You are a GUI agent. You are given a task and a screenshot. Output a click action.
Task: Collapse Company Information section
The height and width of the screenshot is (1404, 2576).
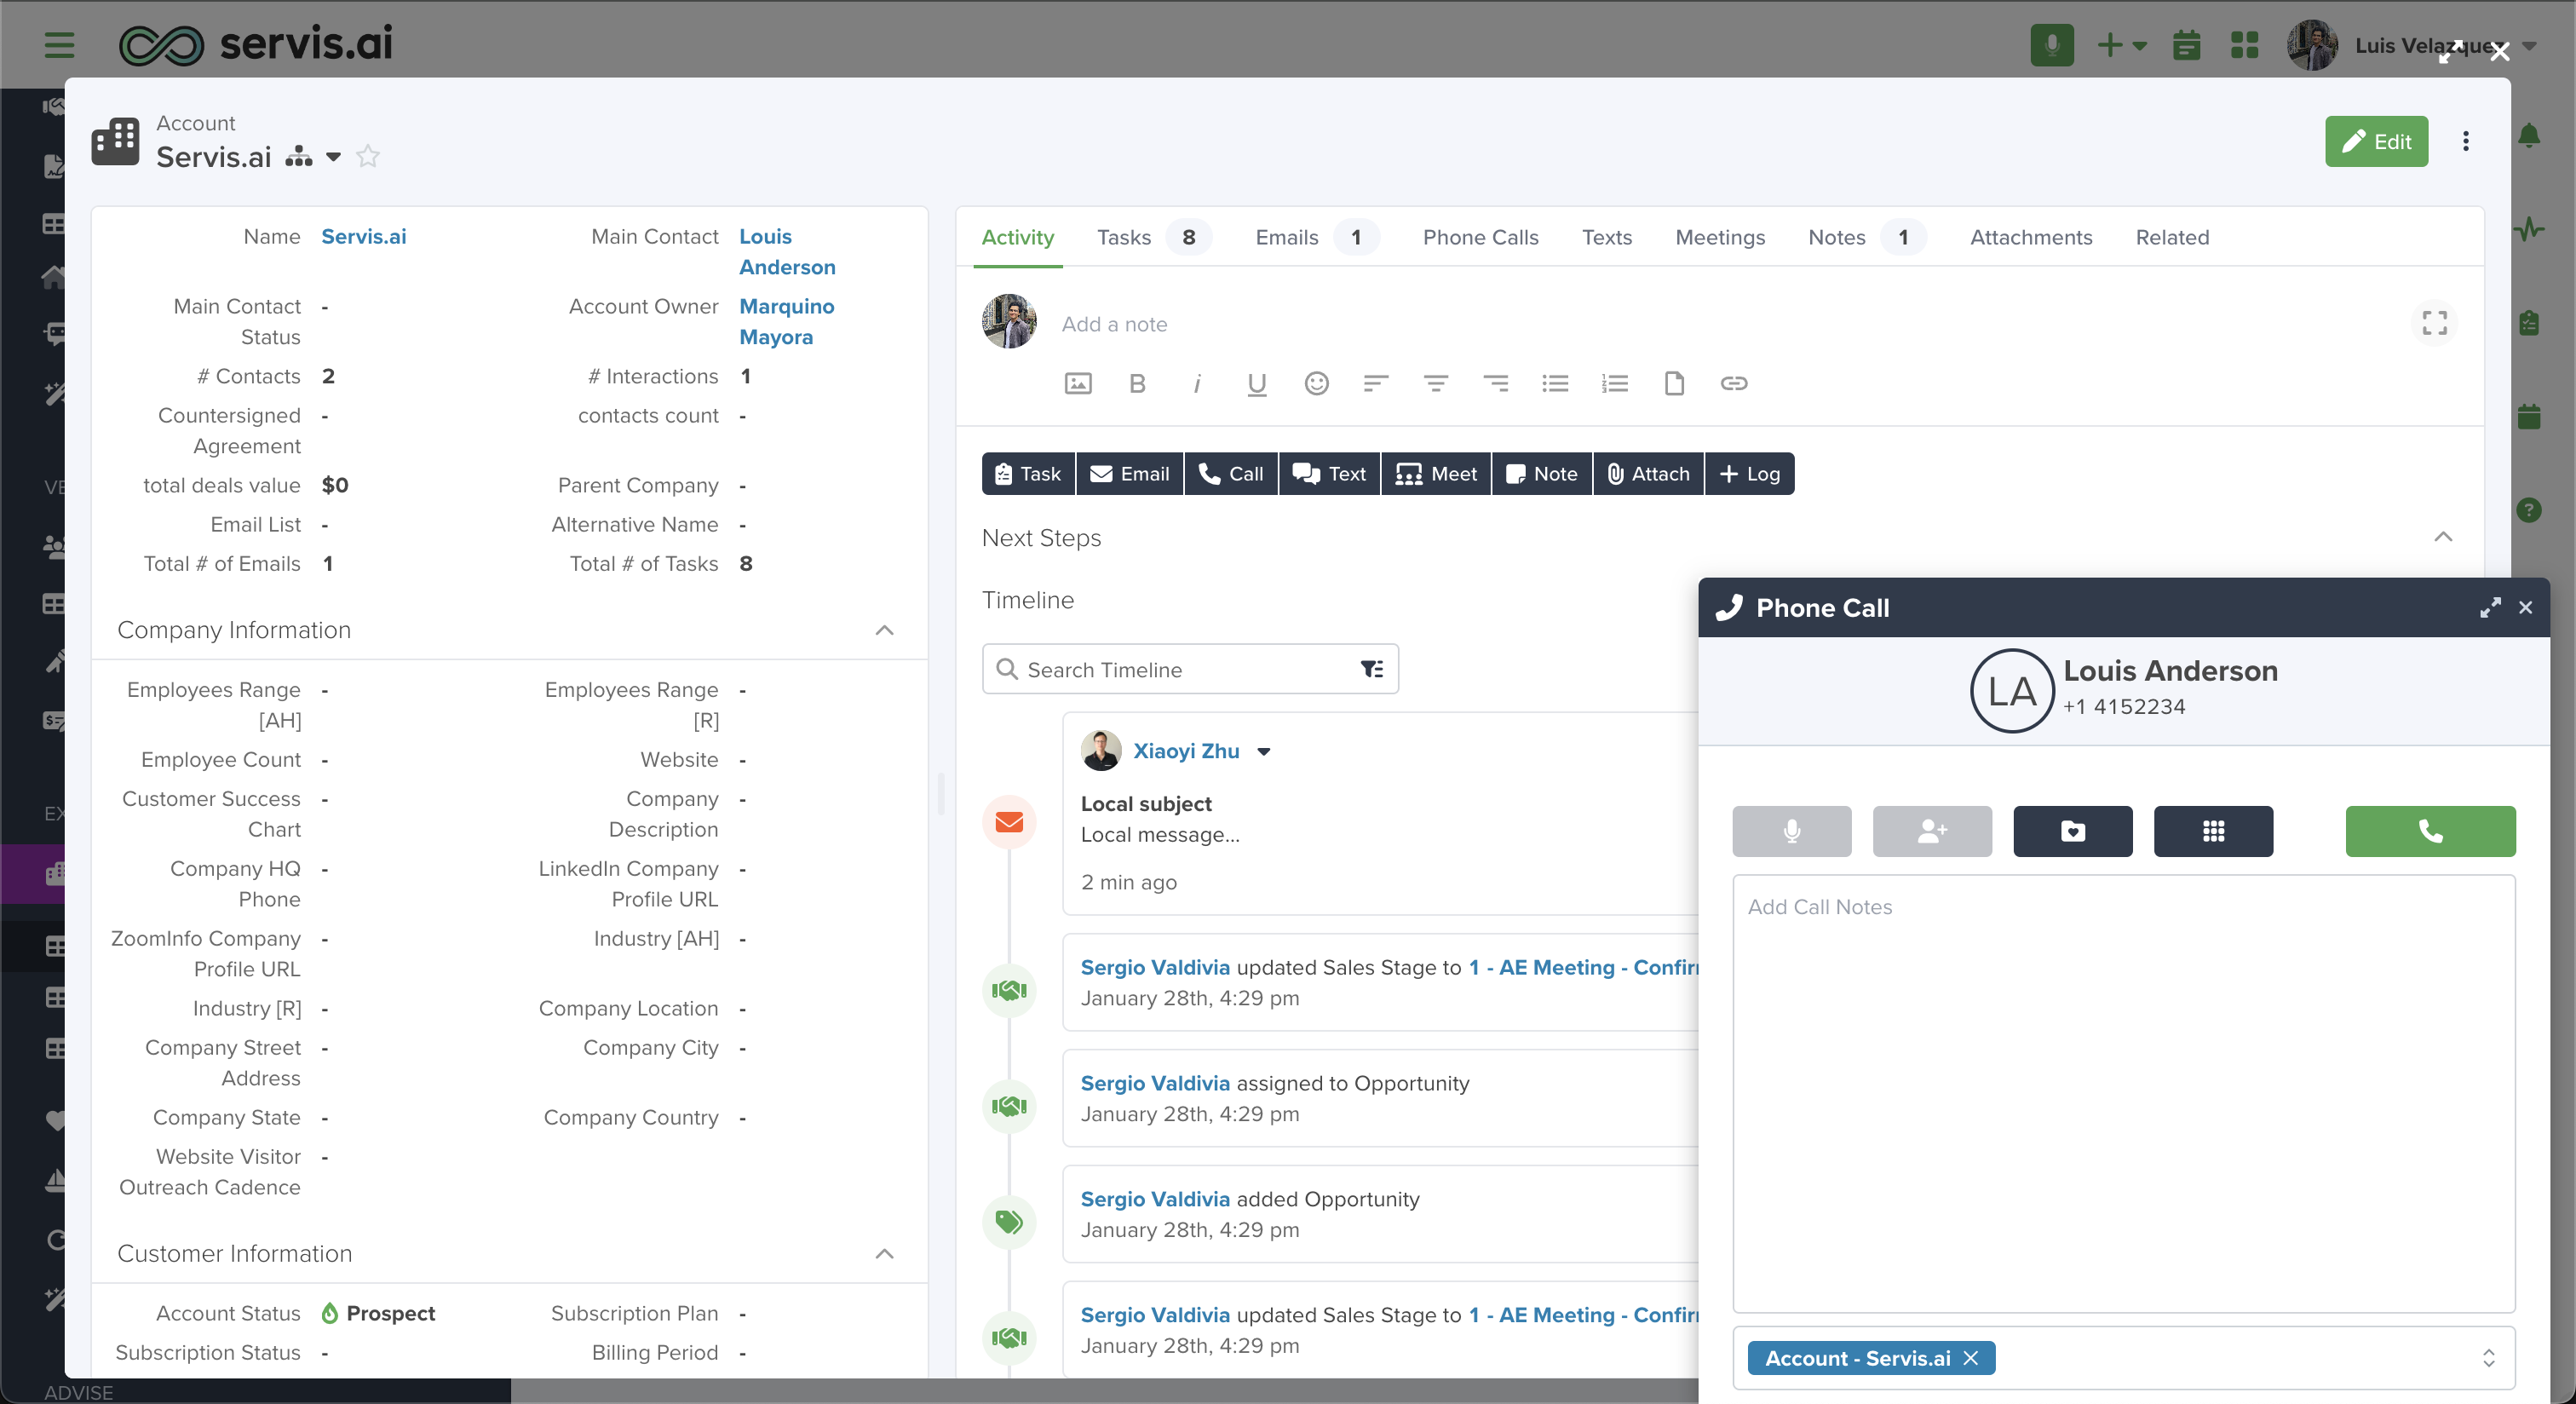click(x=884, y=630)
